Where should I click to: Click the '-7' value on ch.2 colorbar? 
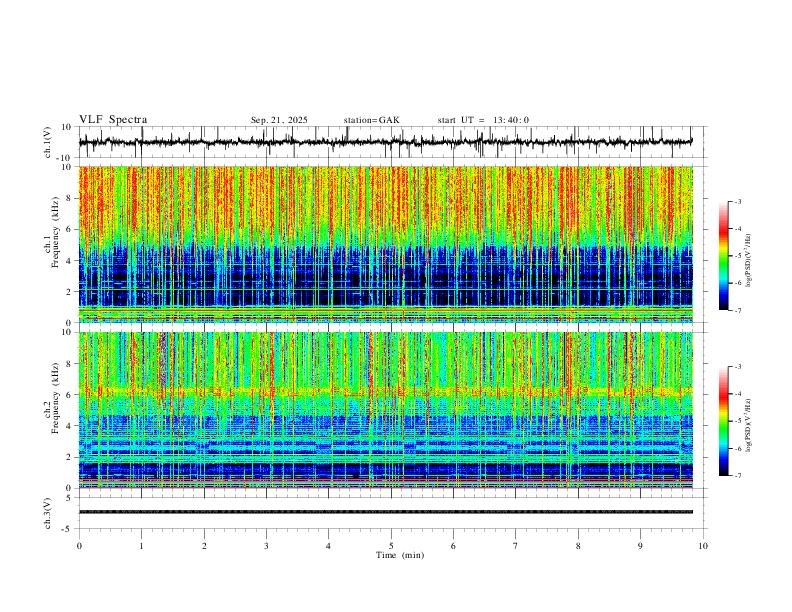point(738,476)
